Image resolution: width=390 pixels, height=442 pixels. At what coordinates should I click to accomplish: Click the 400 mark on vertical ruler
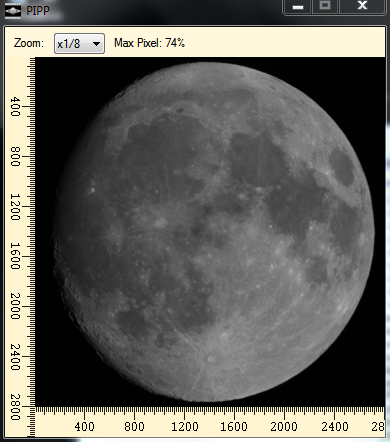pyautogui.click(x=15, y=107)
